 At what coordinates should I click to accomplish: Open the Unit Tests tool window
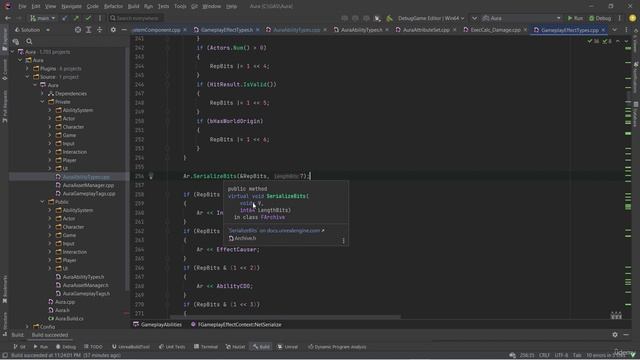click(172, 347)
